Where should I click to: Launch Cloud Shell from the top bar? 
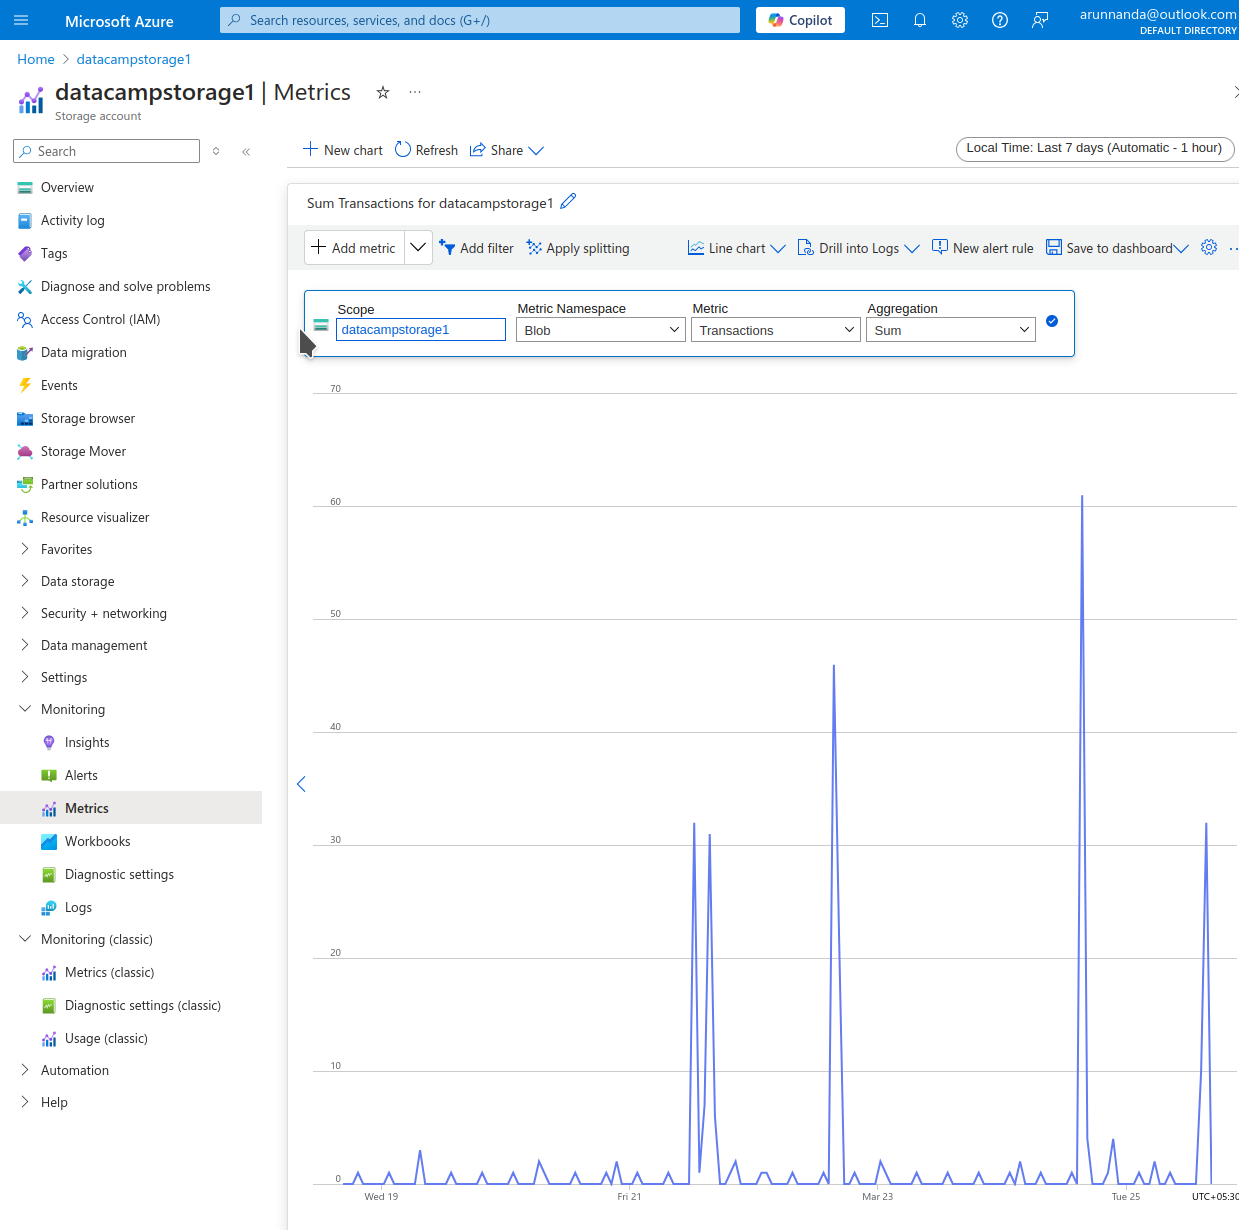880,20
